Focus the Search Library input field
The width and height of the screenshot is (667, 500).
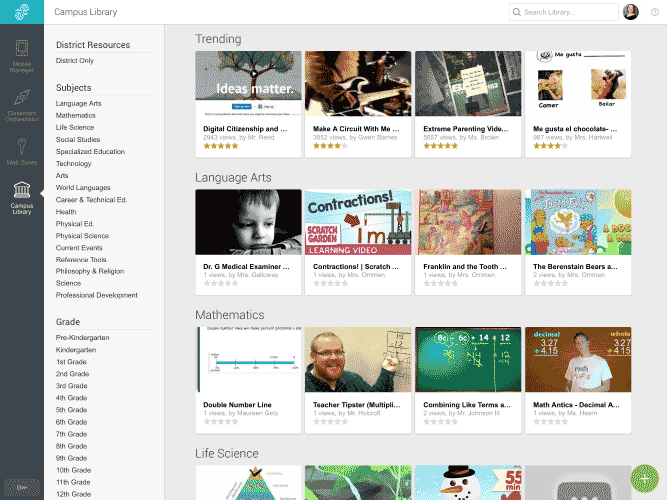[563, 12]
